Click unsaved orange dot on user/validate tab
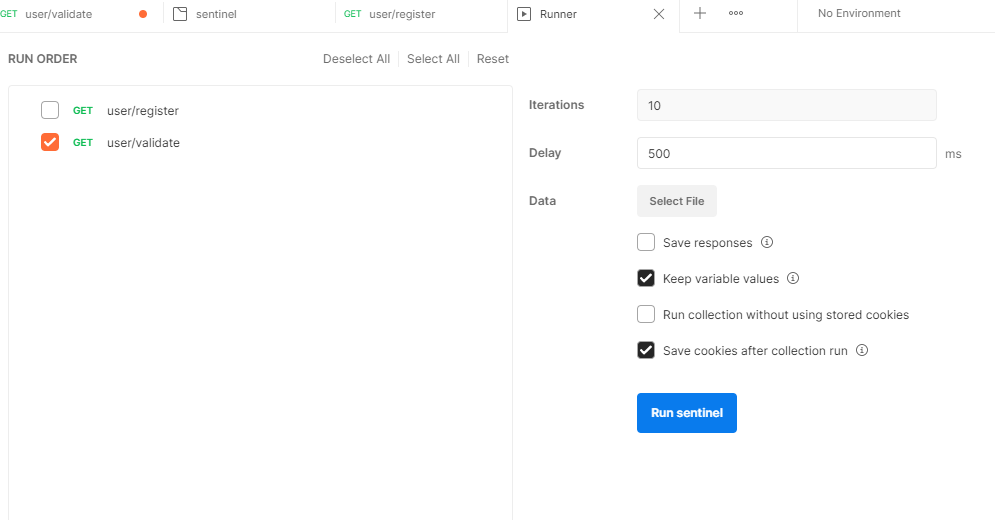 [143, 14]
